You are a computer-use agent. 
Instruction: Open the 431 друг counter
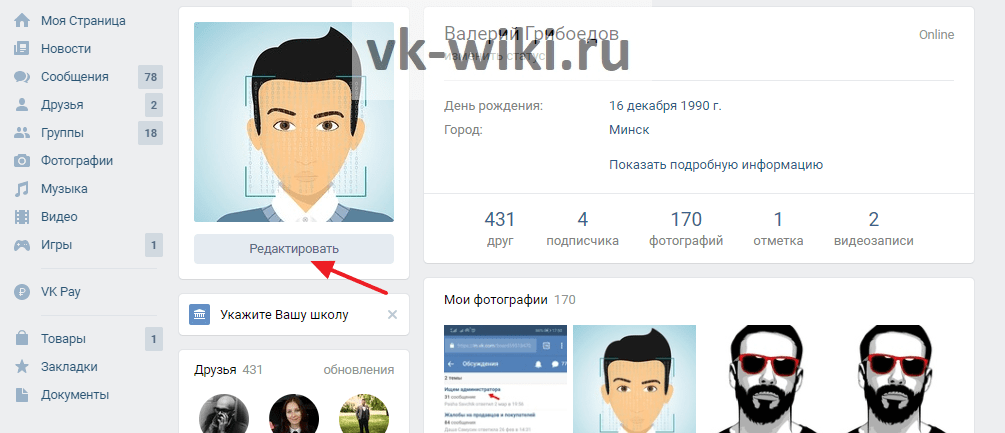500,229
